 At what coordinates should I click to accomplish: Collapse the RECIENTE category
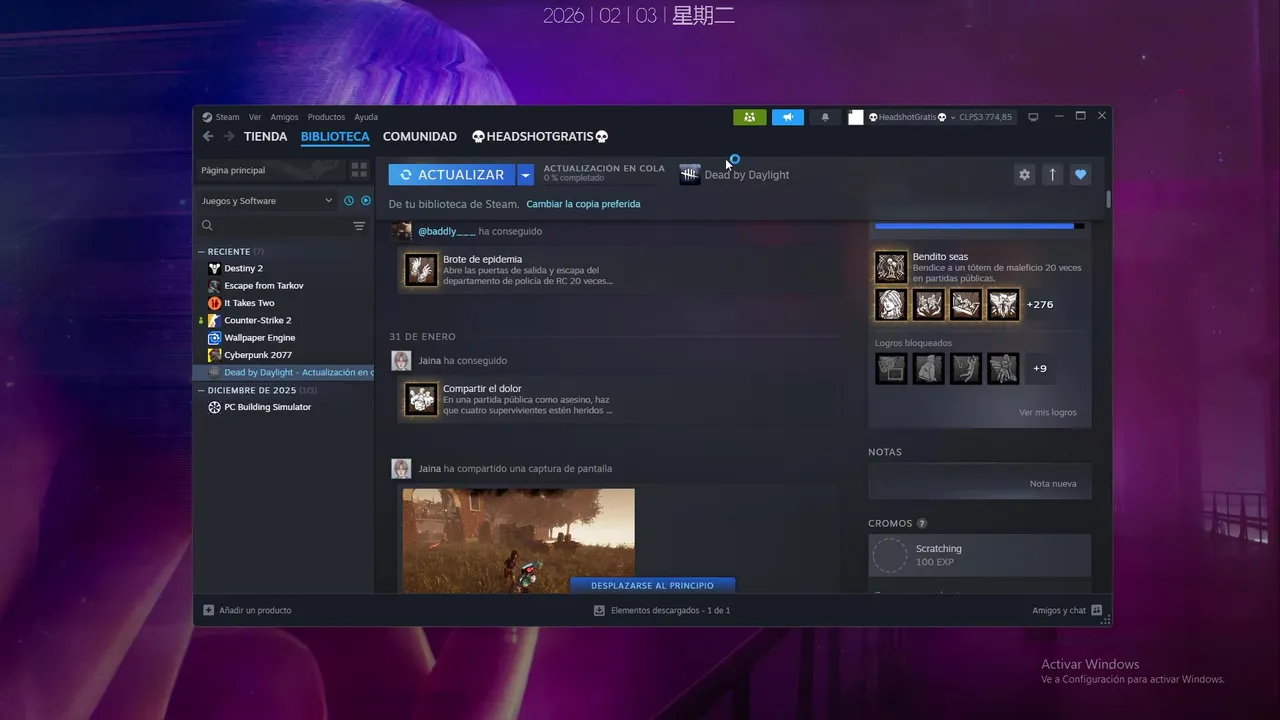click(x=201, y=252)
